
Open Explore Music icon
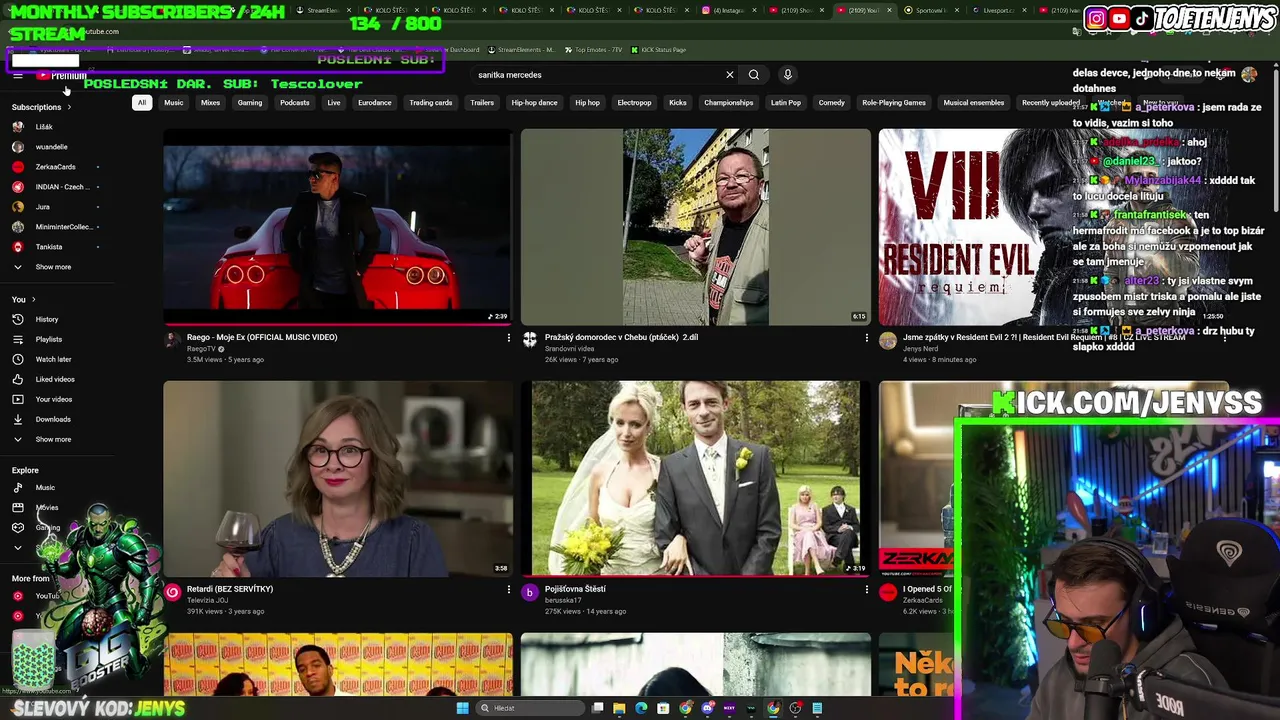(x=18, y=488)
